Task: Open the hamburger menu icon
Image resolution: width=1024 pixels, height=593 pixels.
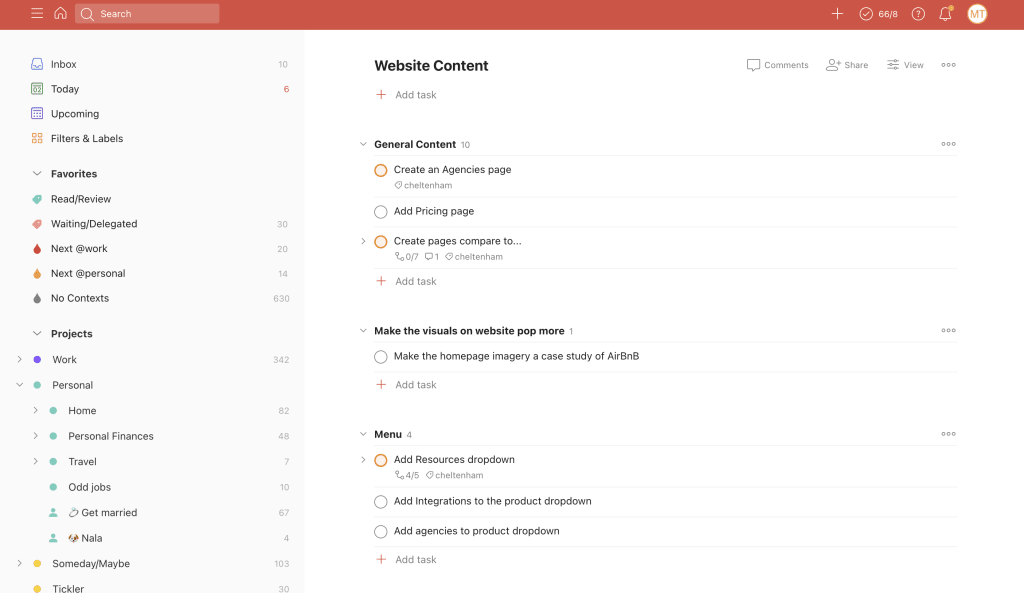Action: coord(37,14)
